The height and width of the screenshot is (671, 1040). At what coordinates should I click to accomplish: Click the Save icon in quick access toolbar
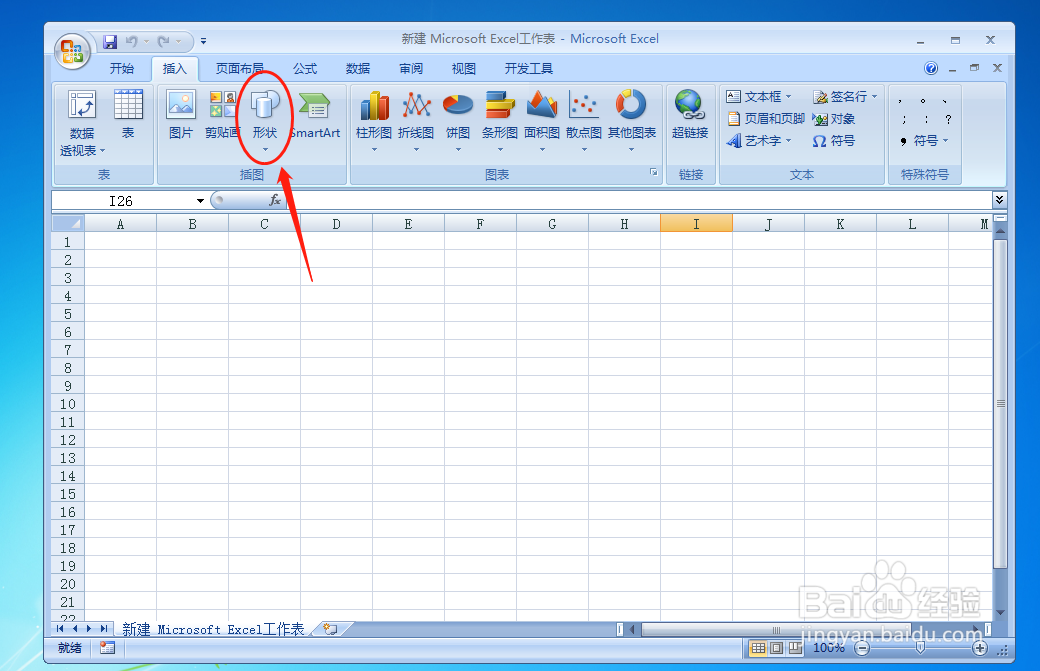point(110,42)
